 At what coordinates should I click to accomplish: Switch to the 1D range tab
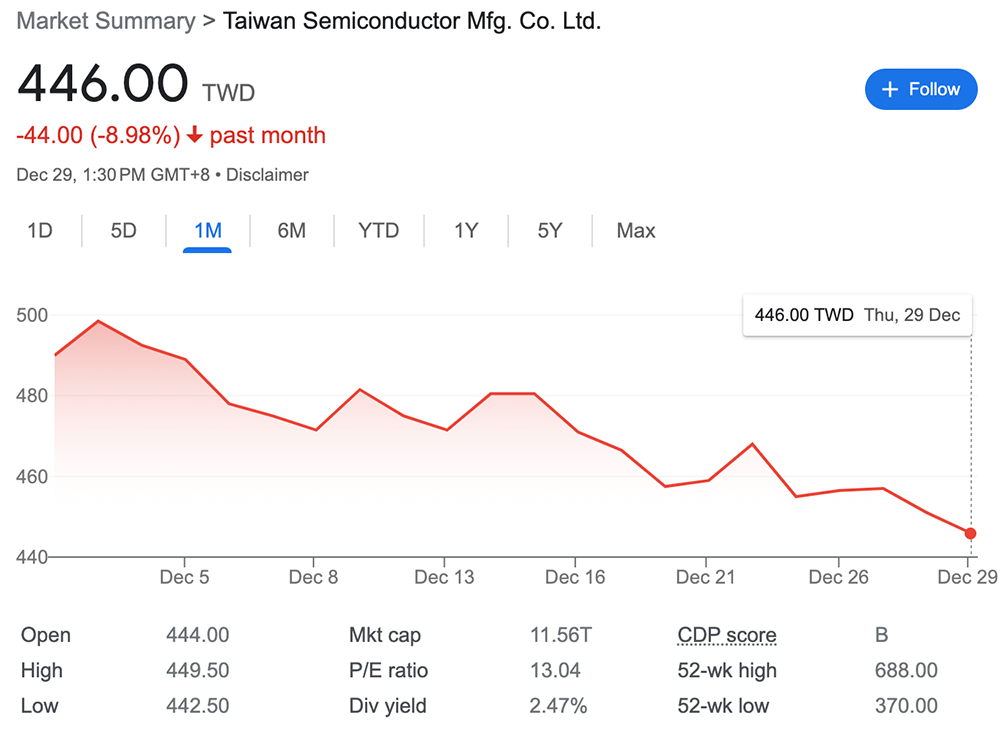[40, 231]
